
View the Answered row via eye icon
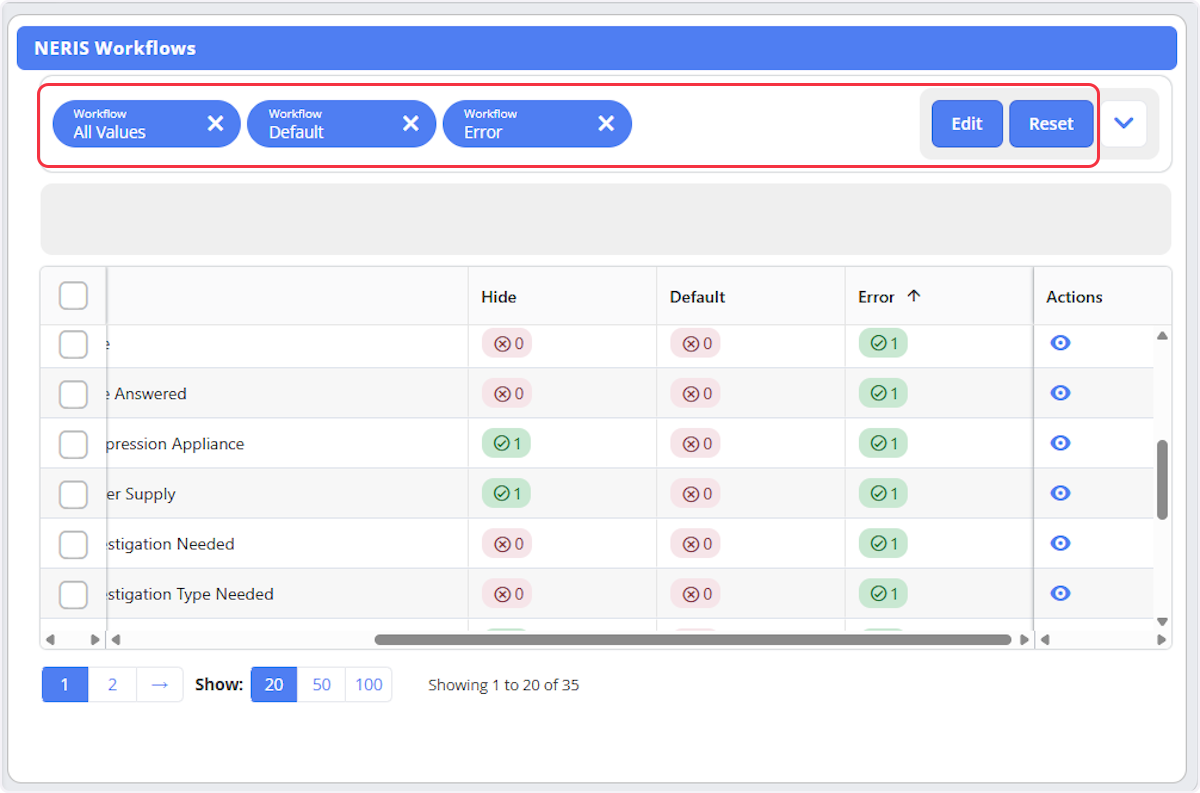[x=1061, y=393]
